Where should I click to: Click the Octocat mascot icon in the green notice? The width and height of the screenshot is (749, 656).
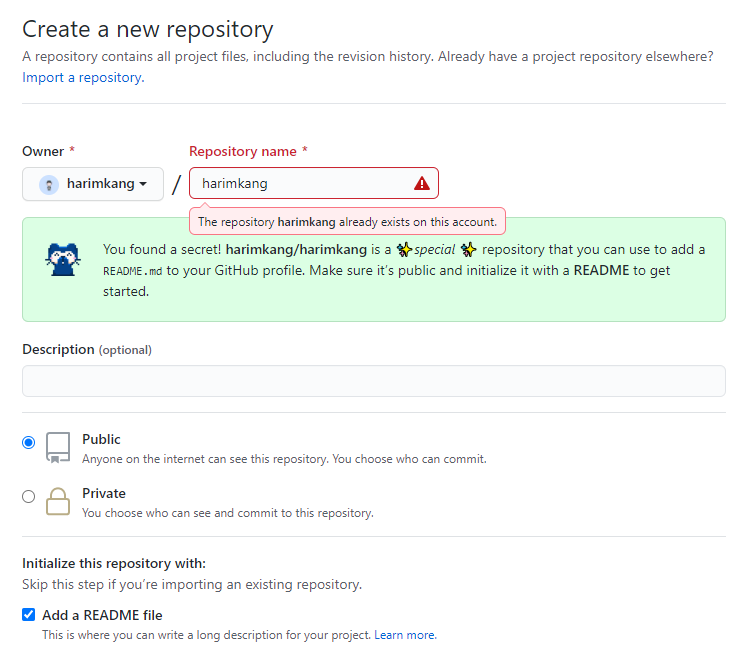(x=63, y=259)
